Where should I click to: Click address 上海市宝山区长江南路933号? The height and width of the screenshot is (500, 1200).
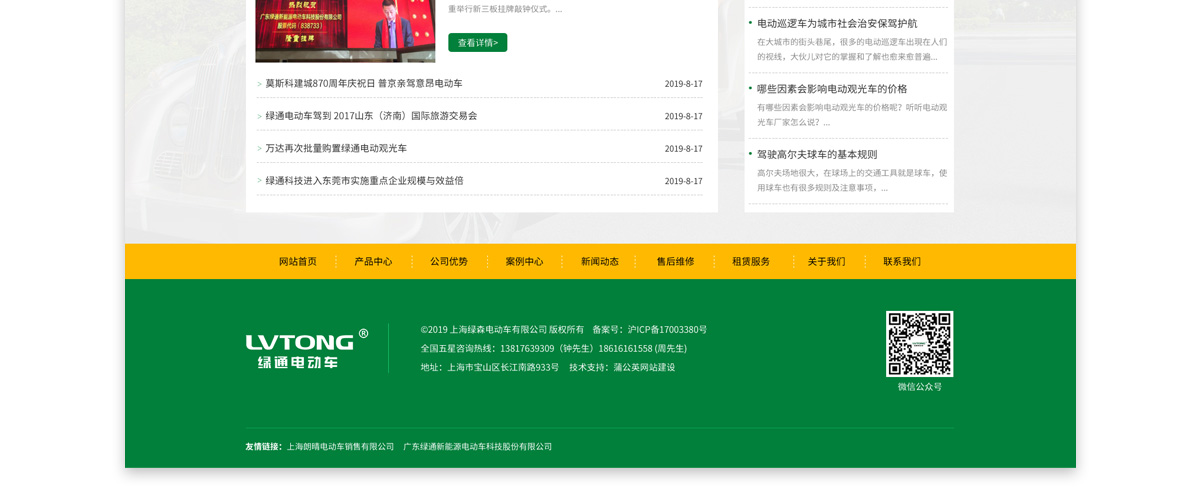503,368
